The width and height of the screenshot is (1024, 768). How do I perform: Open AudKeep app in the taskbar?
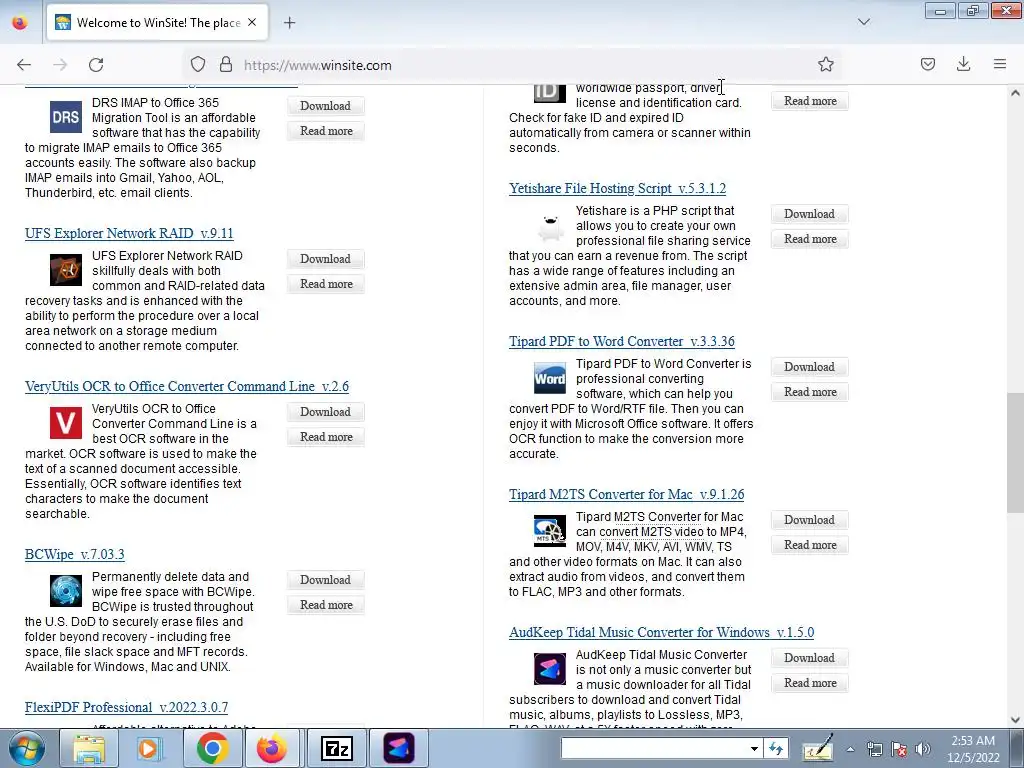click(399, 748)
